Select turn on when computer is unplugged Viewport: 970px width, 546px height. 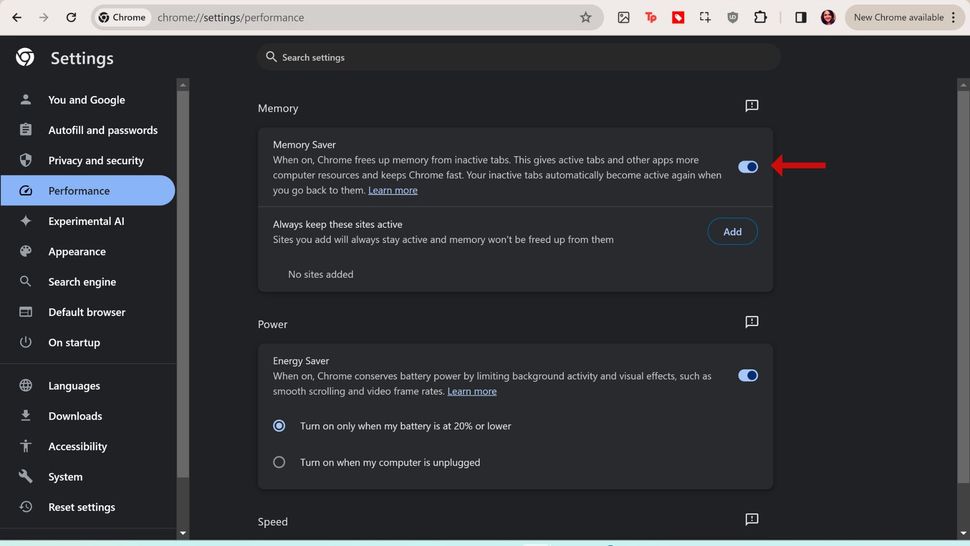coord(280,462)
